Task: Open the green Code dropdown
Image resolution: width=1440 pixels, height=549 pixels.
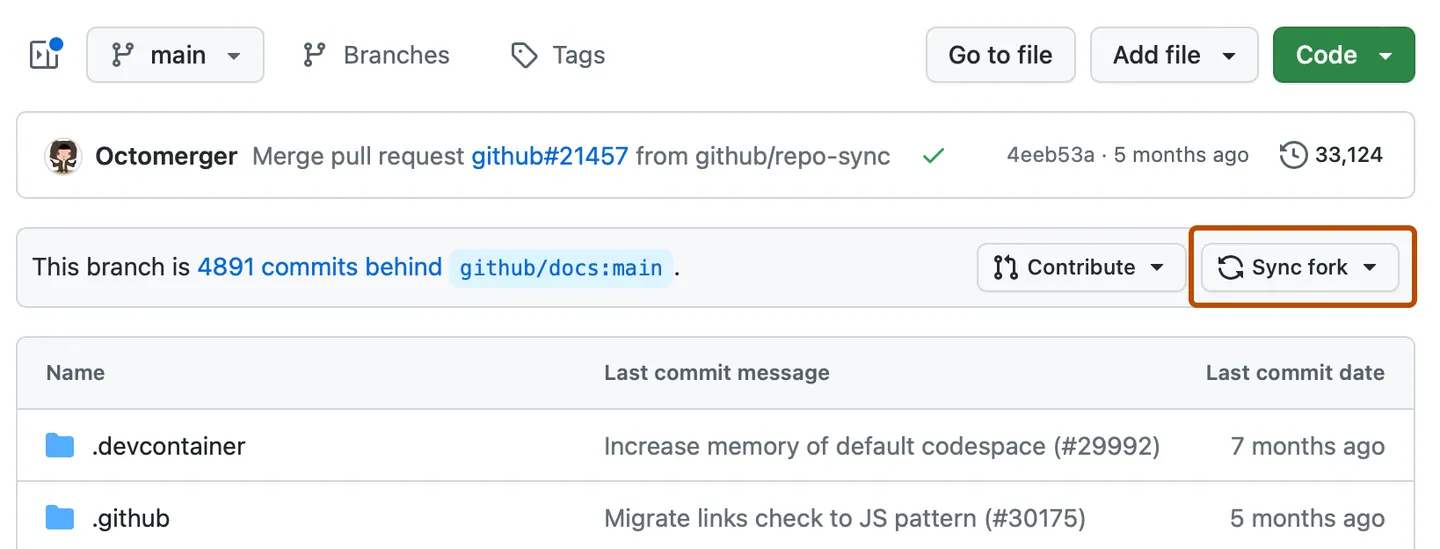Action: click(1343, 55)
